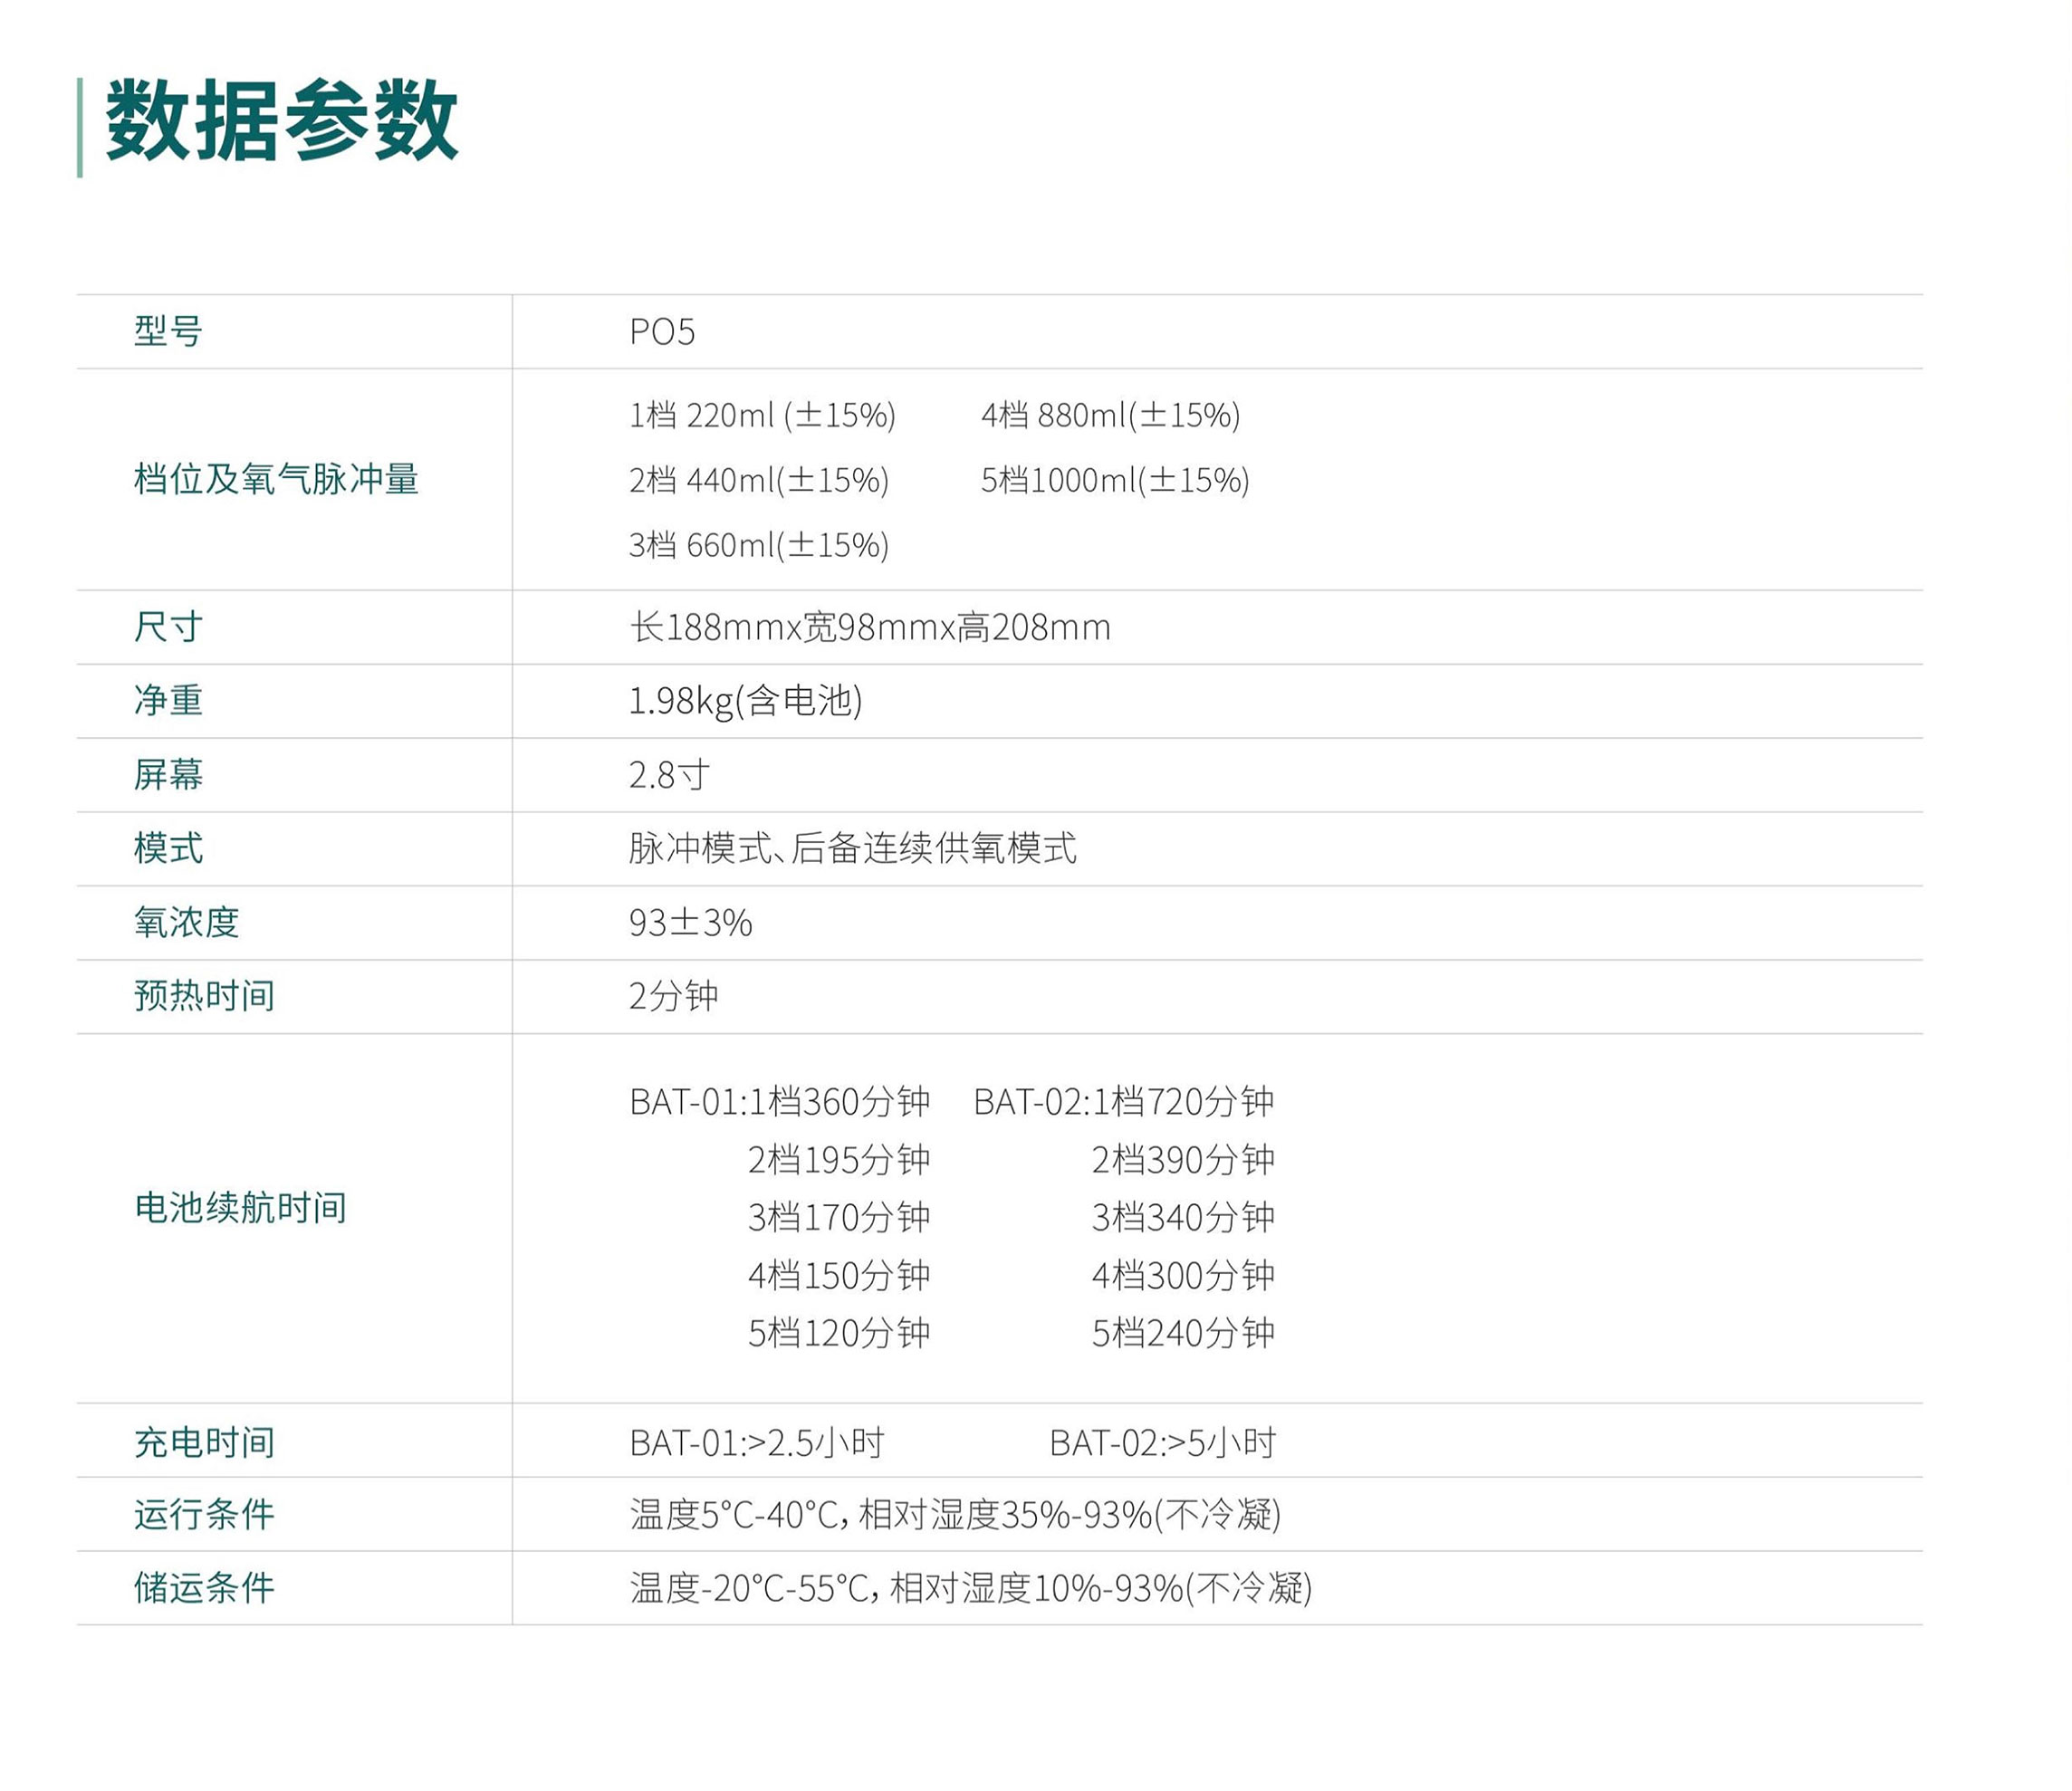Click the 2.8寸 screen size value
The width and height of the screenshot is (2072, 1791).
tap(669, 775)
